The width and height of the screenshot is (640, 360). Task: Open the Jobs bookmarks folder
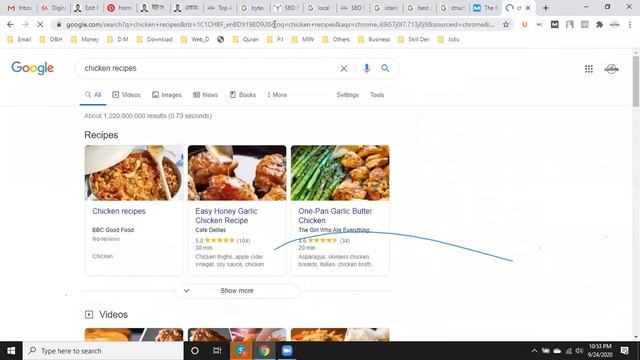click(x=449, y=40)
